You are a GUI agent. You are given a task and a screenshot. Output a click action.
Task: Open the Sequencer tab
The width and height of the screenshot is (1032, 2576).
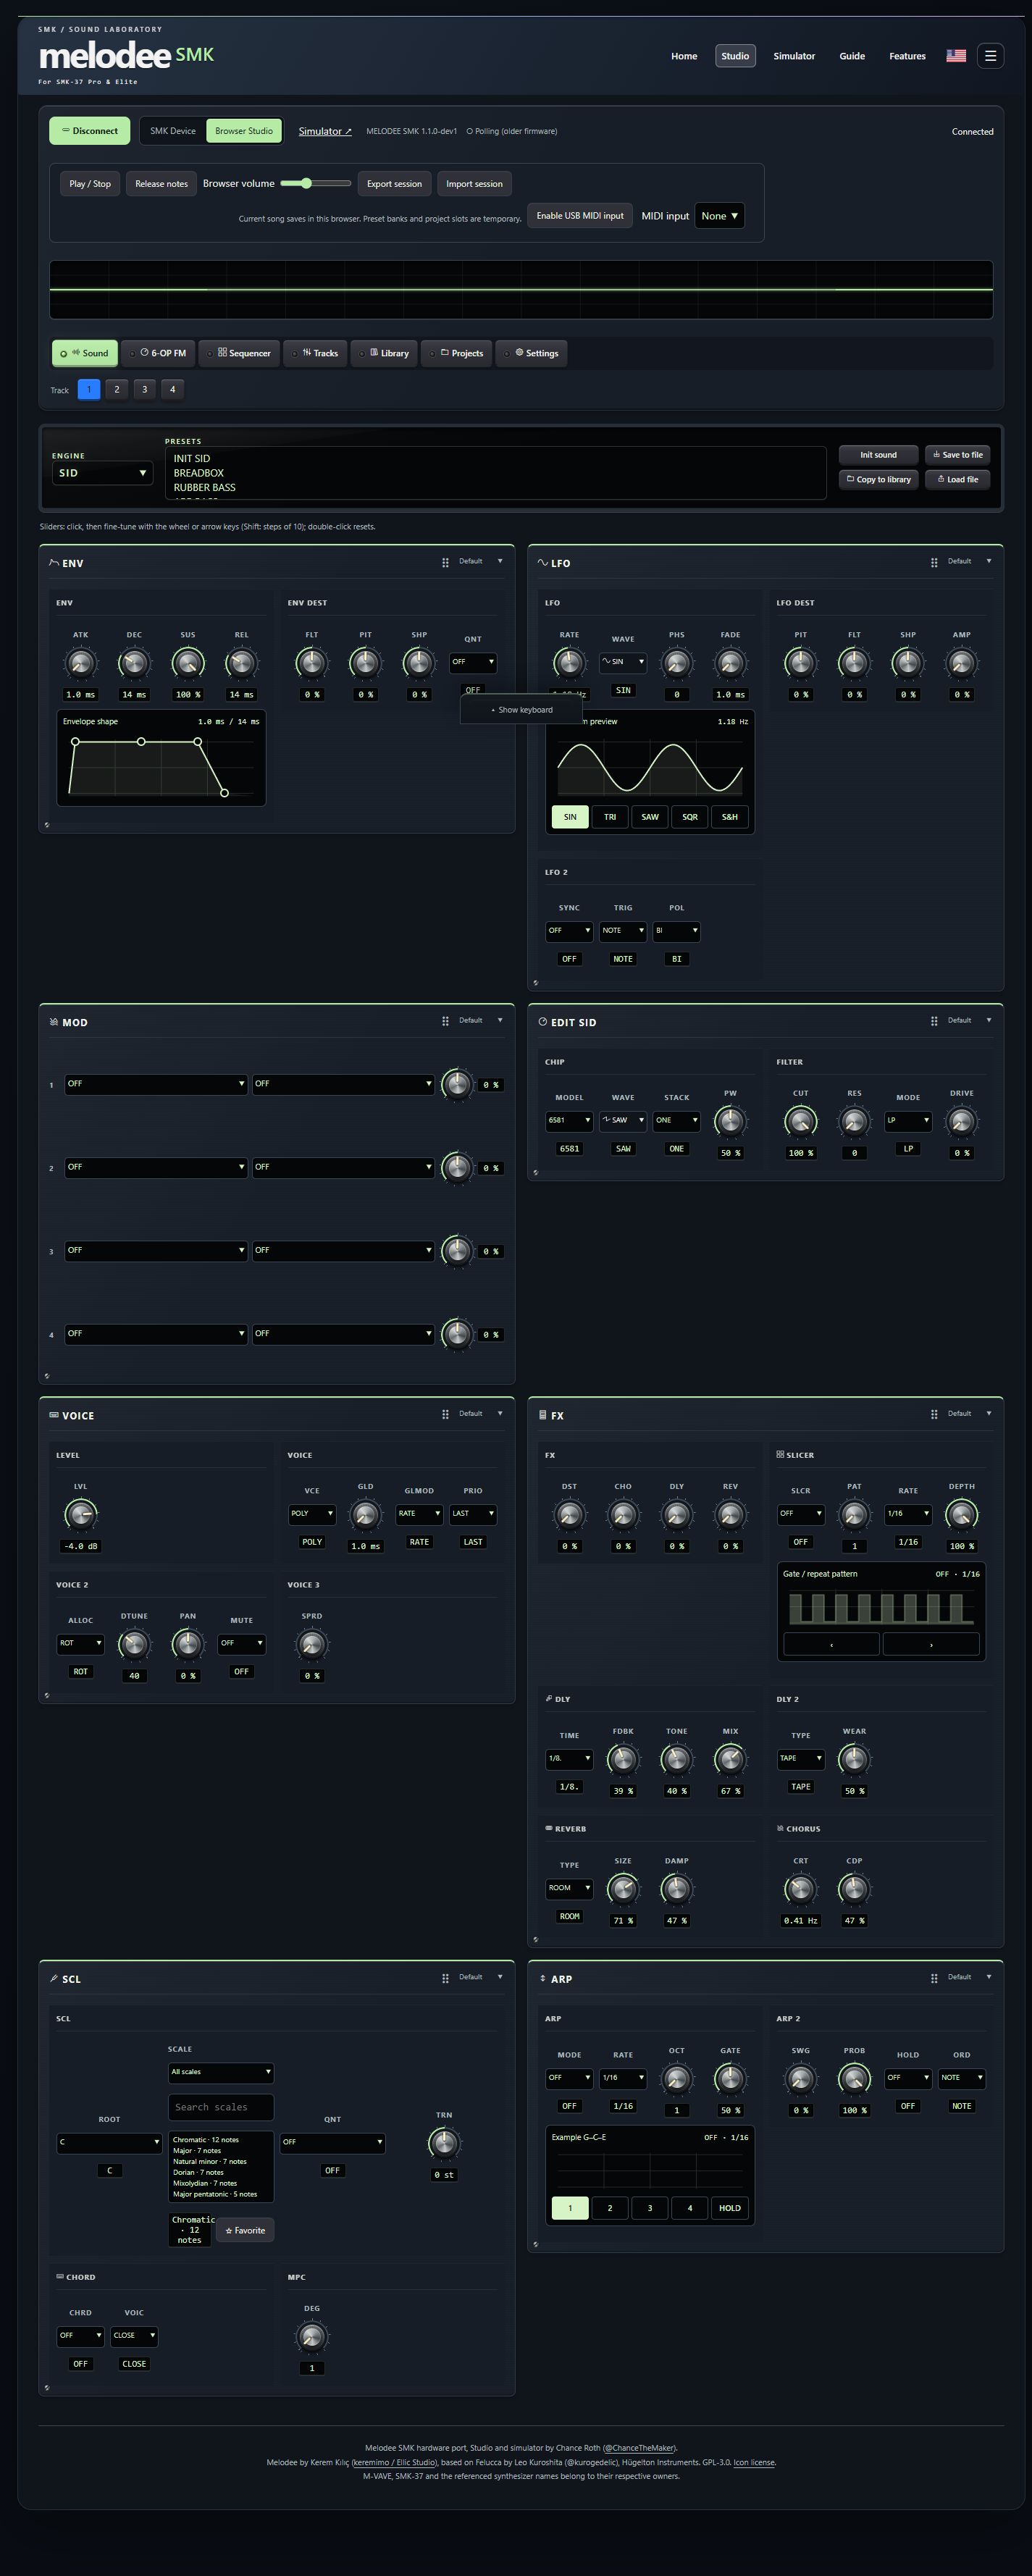click(244, 353)
